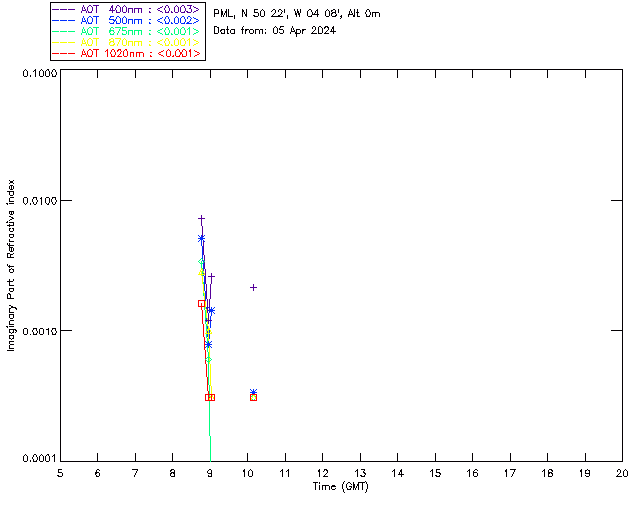Click the x-axis tick label 11
This screenshot has height=512, width=640.
[285, 473]
